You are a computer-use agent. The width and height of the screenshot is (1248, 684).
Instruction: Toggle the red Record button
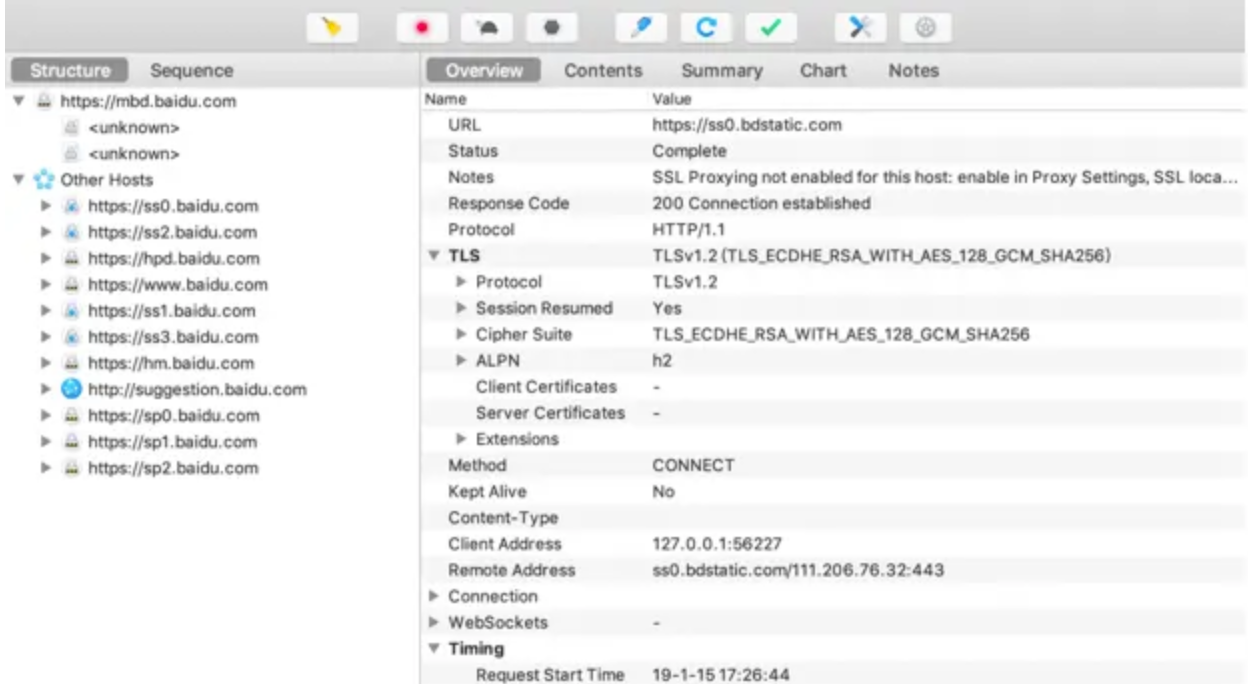point(424,27)
